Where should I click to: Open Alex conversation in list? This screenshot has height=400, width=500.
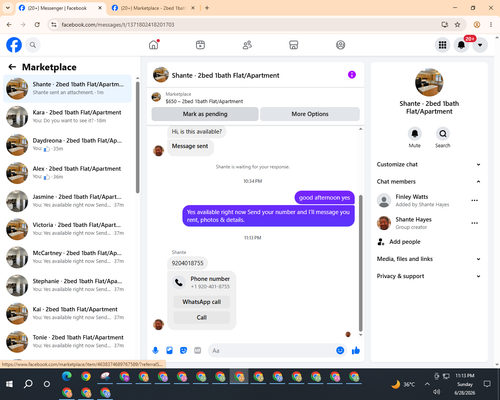[67, 173]
